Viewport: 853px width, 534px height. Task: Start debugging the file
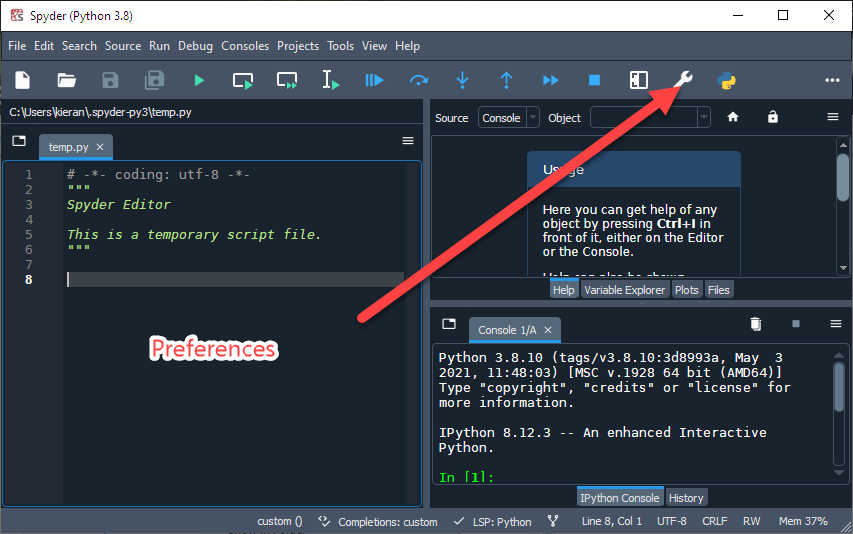(374, 80)
